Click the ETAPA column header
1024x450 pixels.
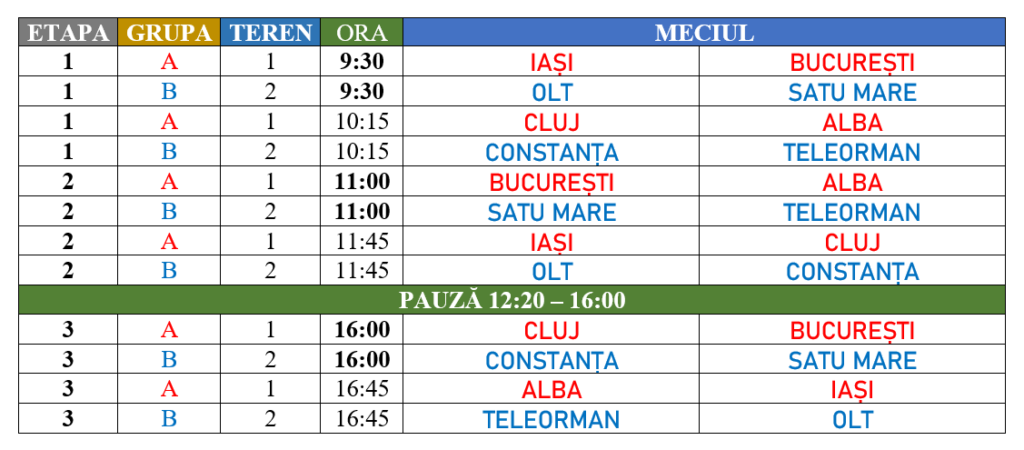pyautogui.click(x=68, y=33)
